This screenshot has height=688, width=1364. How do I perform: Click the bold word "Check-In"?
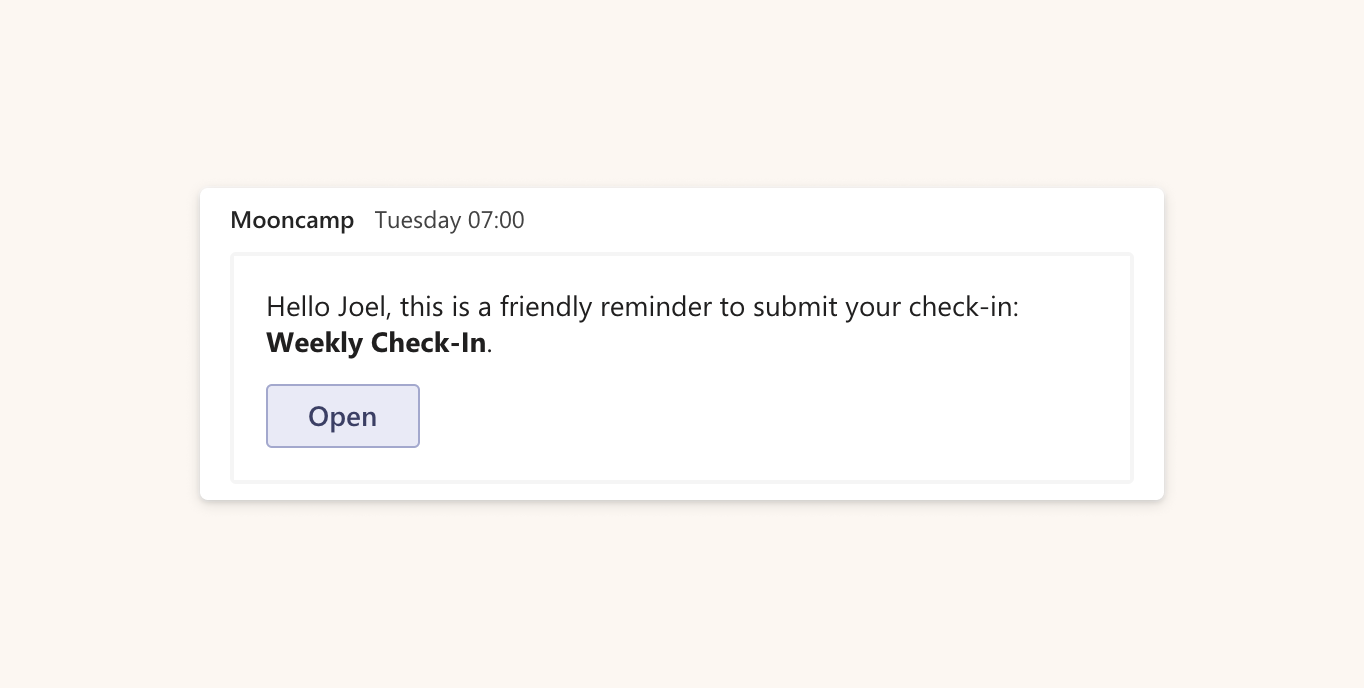click(428, 343)
